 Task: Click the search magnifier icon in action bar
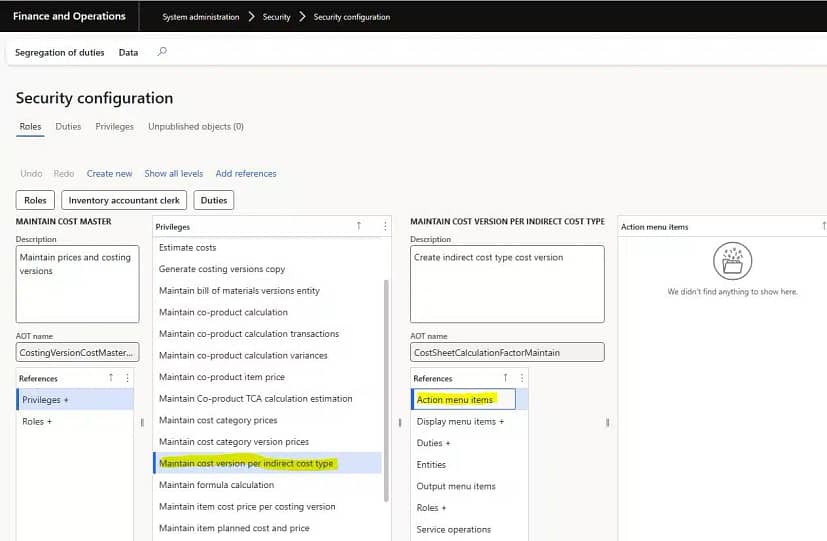[162, 52]
